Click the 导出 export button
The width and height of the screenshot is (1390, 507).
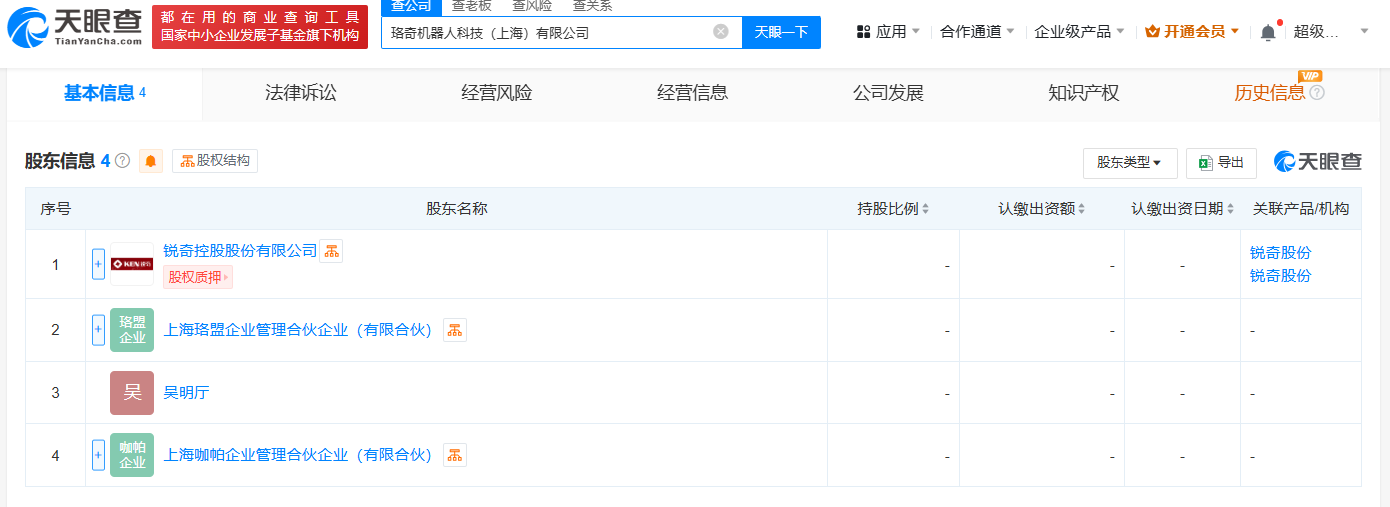[1221, 162]
